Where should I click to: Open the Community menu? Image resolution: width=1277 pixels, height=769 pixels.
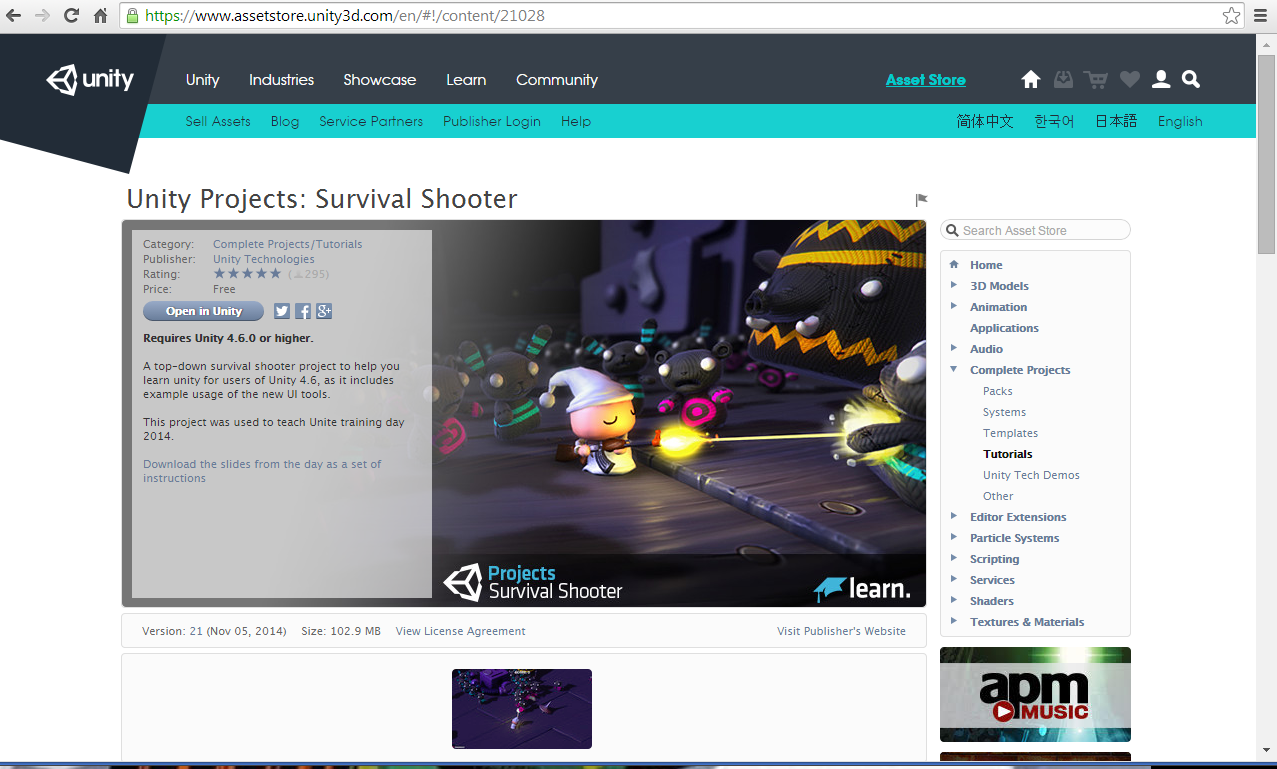tap(557, 80)
